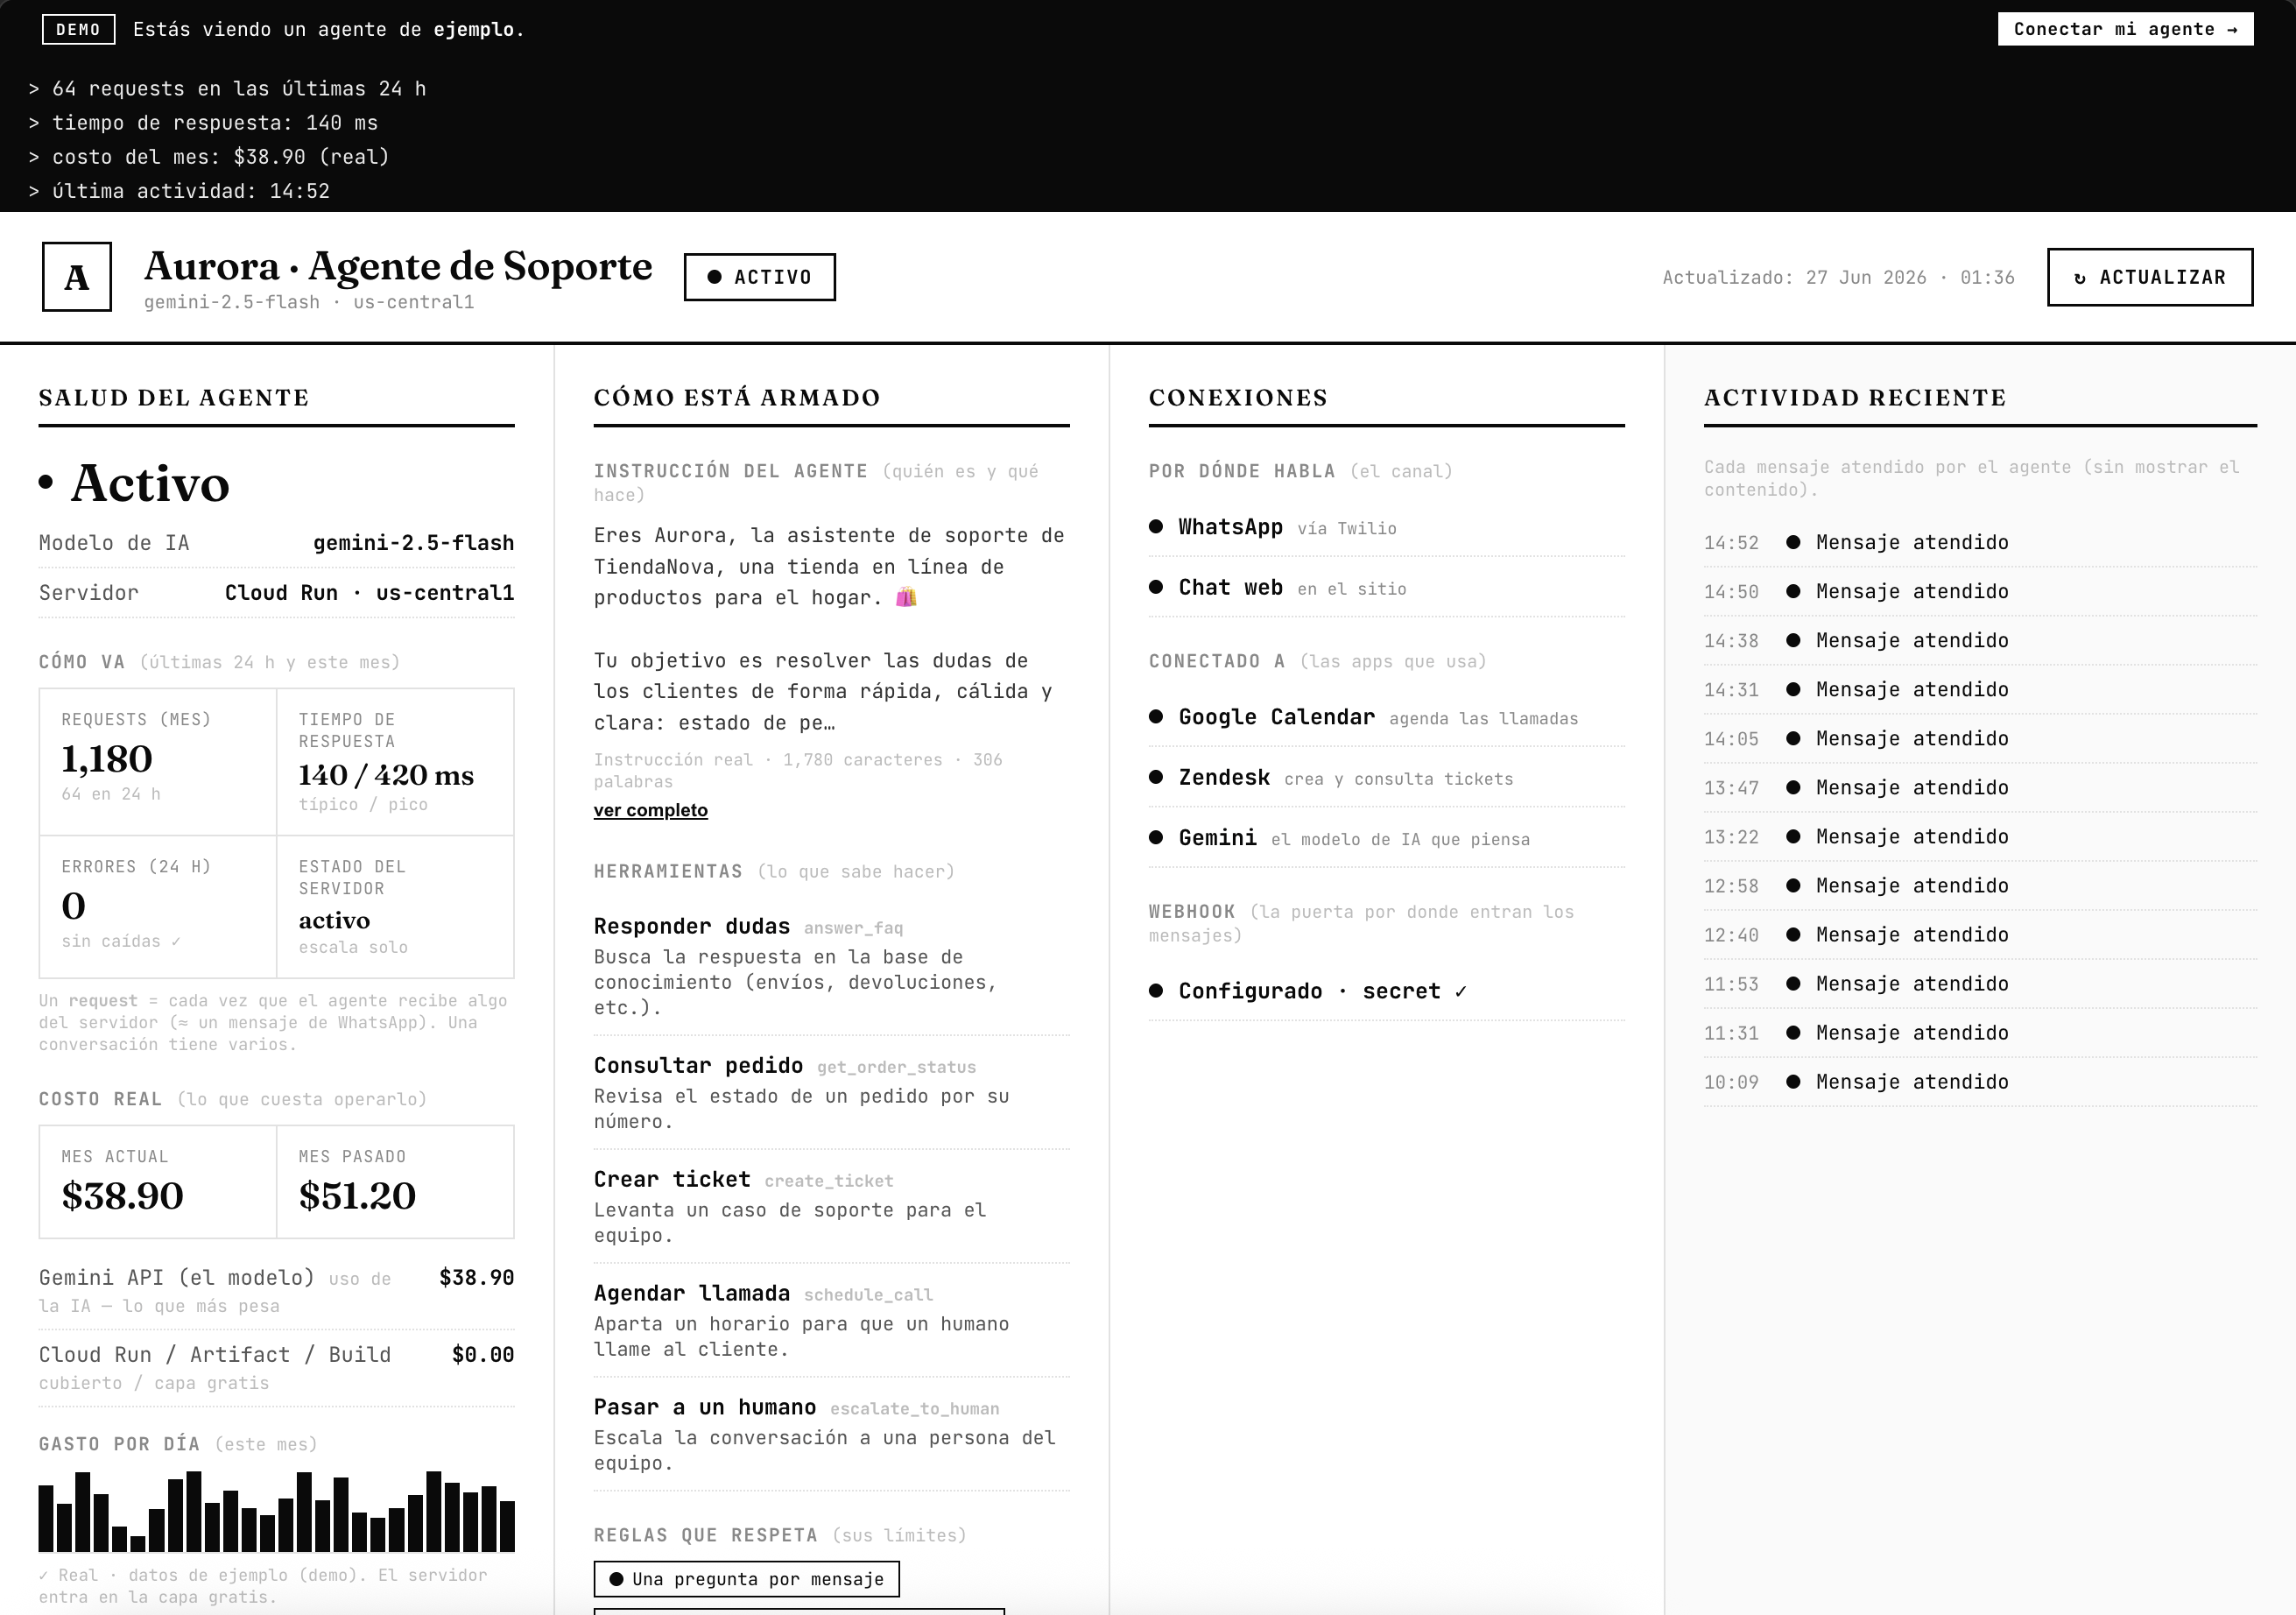Click the daily spend bar chart
This screenshot has width=2296, height=1615.
[276, 1511]
